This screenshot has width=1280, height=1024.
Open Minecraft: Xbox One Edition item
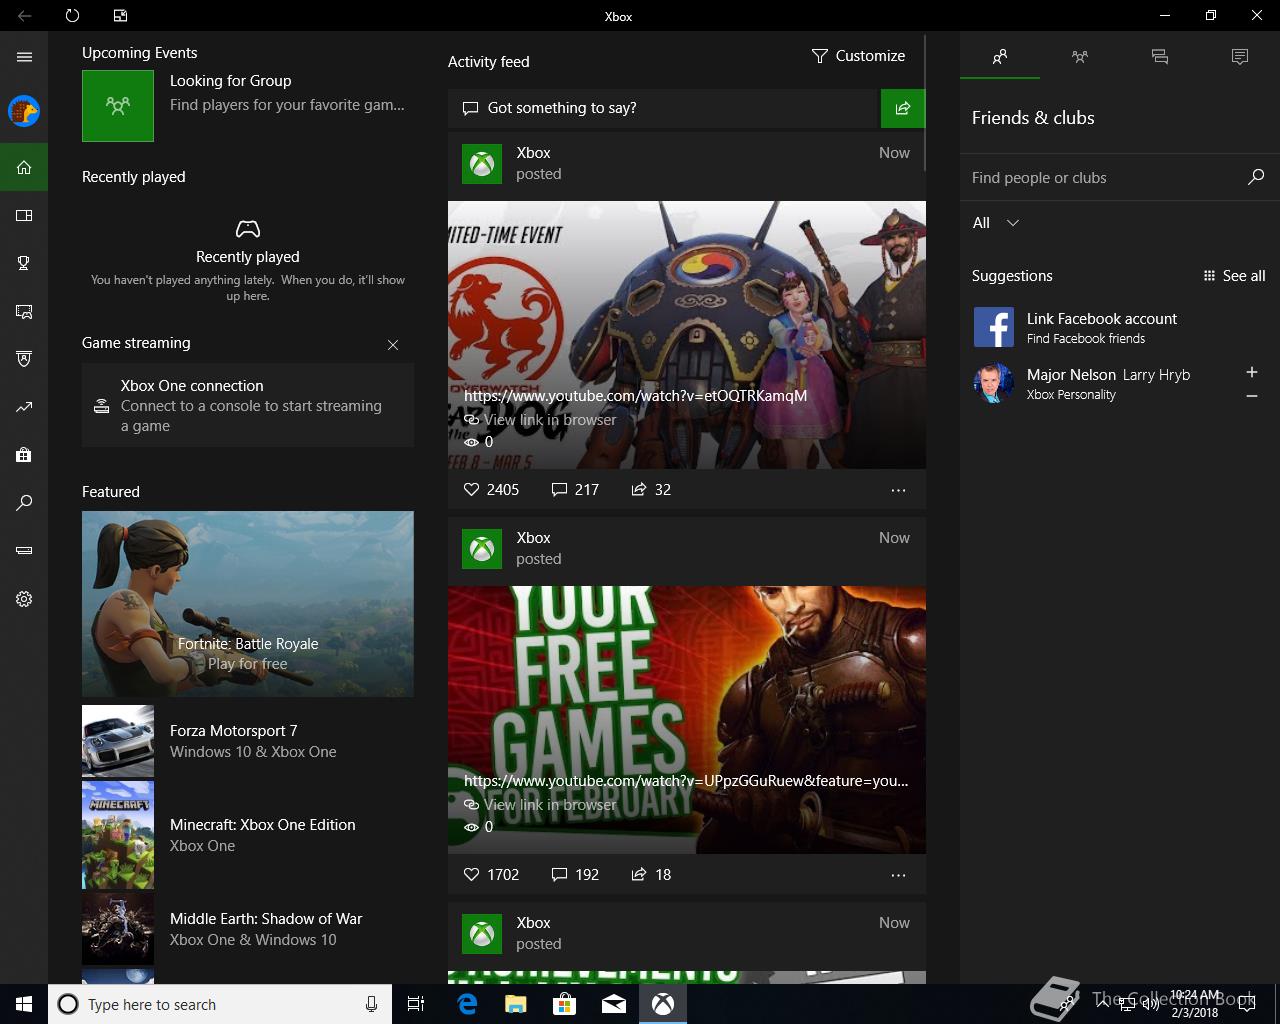point(248,835)
